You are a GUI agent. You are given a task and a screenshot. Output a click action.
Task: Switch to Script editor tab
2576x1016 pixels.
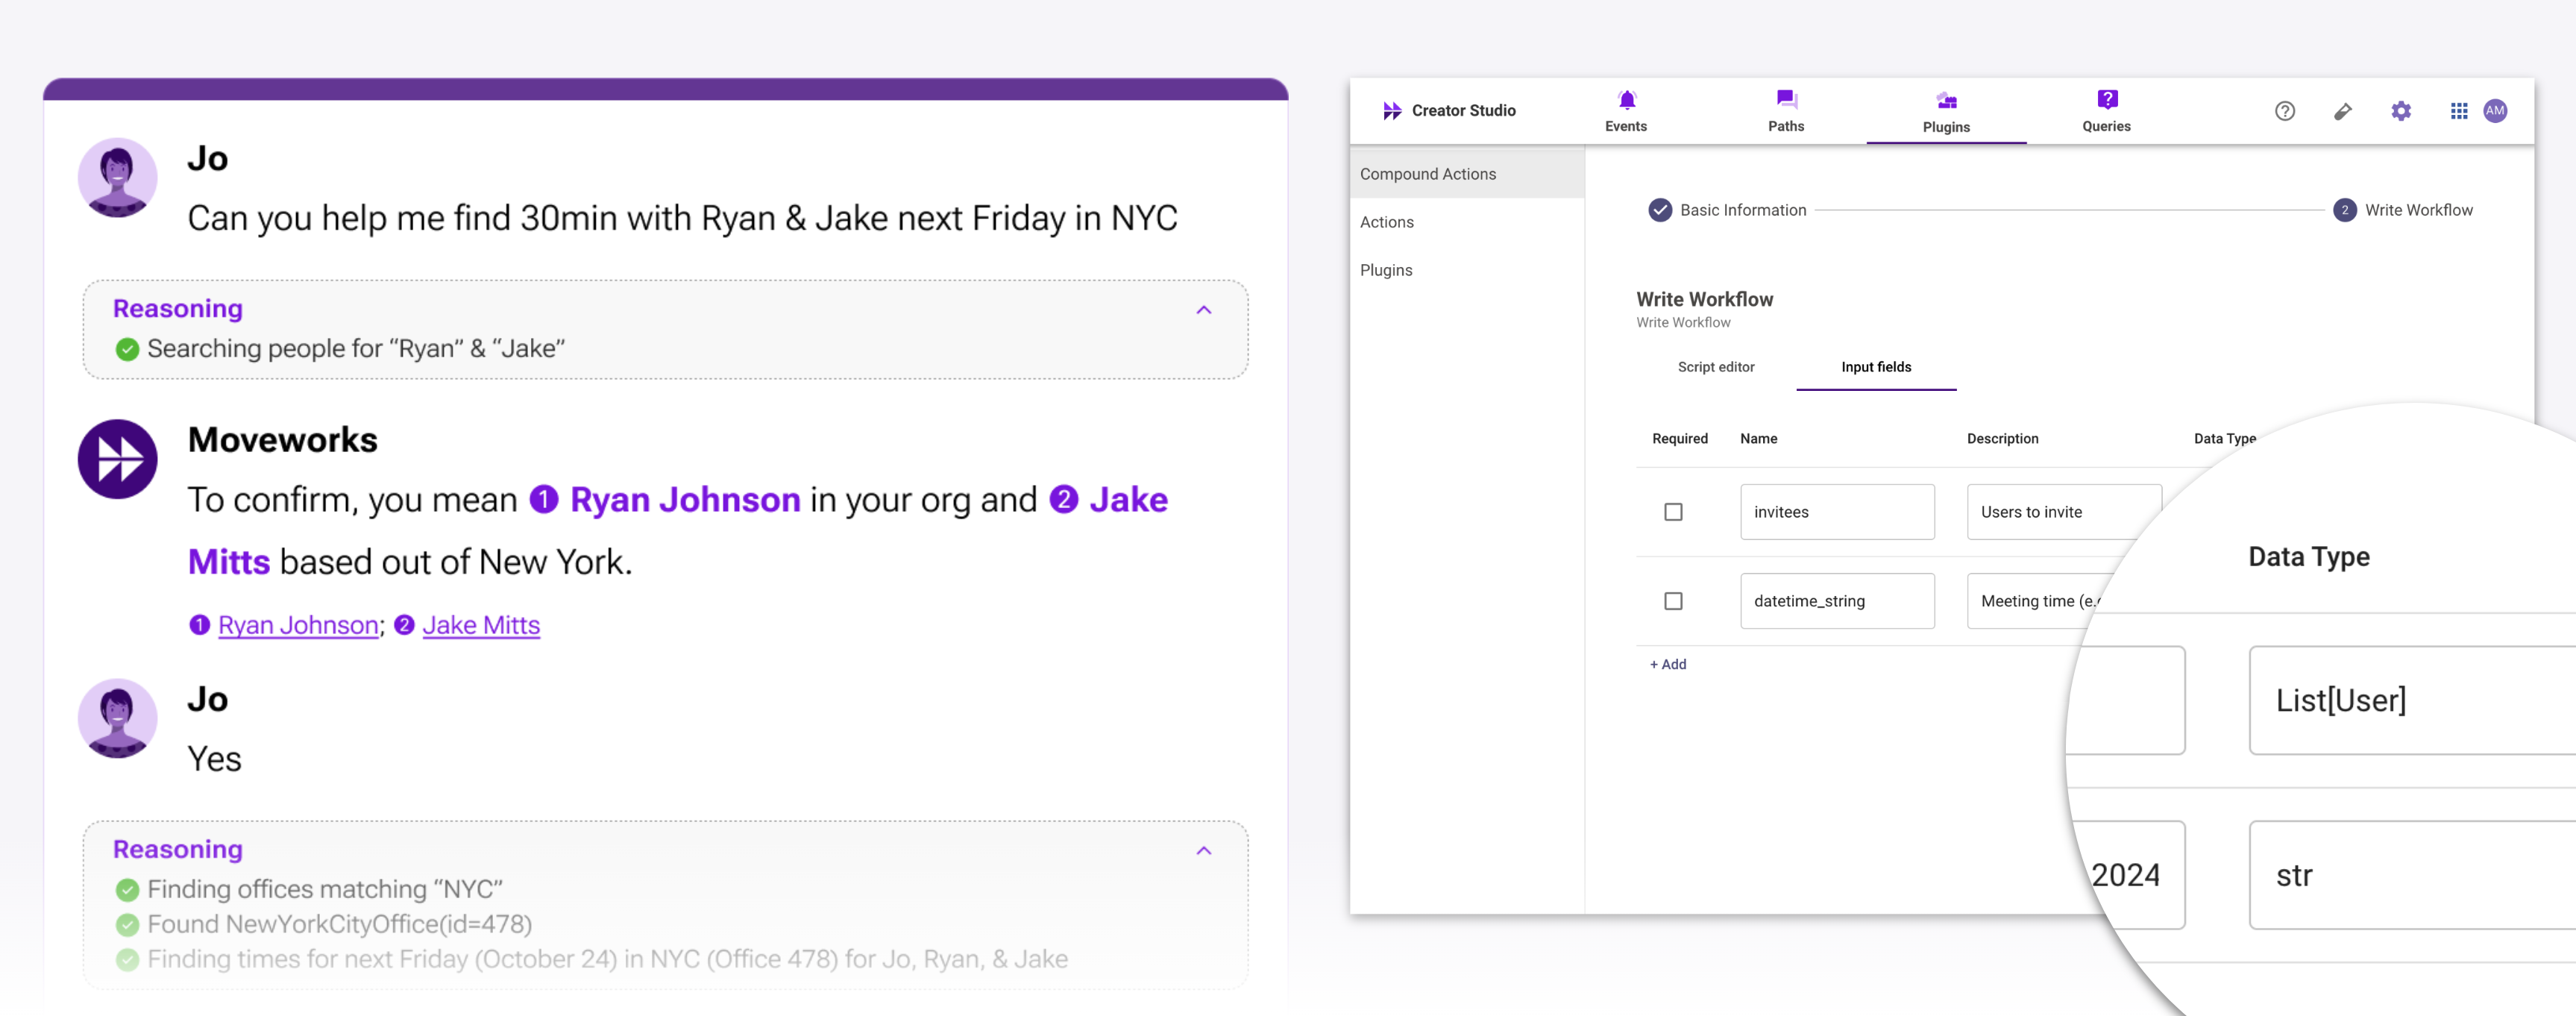[1717, 365]
